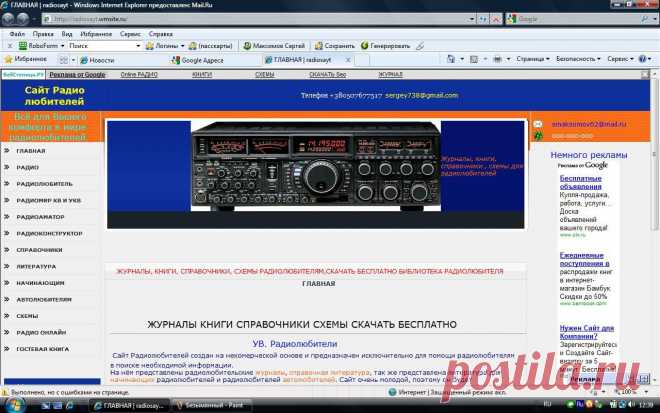Image resolution: width=660 pixels, height=413 pixels.
Task: Open the Новости favorites link
Action: coord(97,60)
